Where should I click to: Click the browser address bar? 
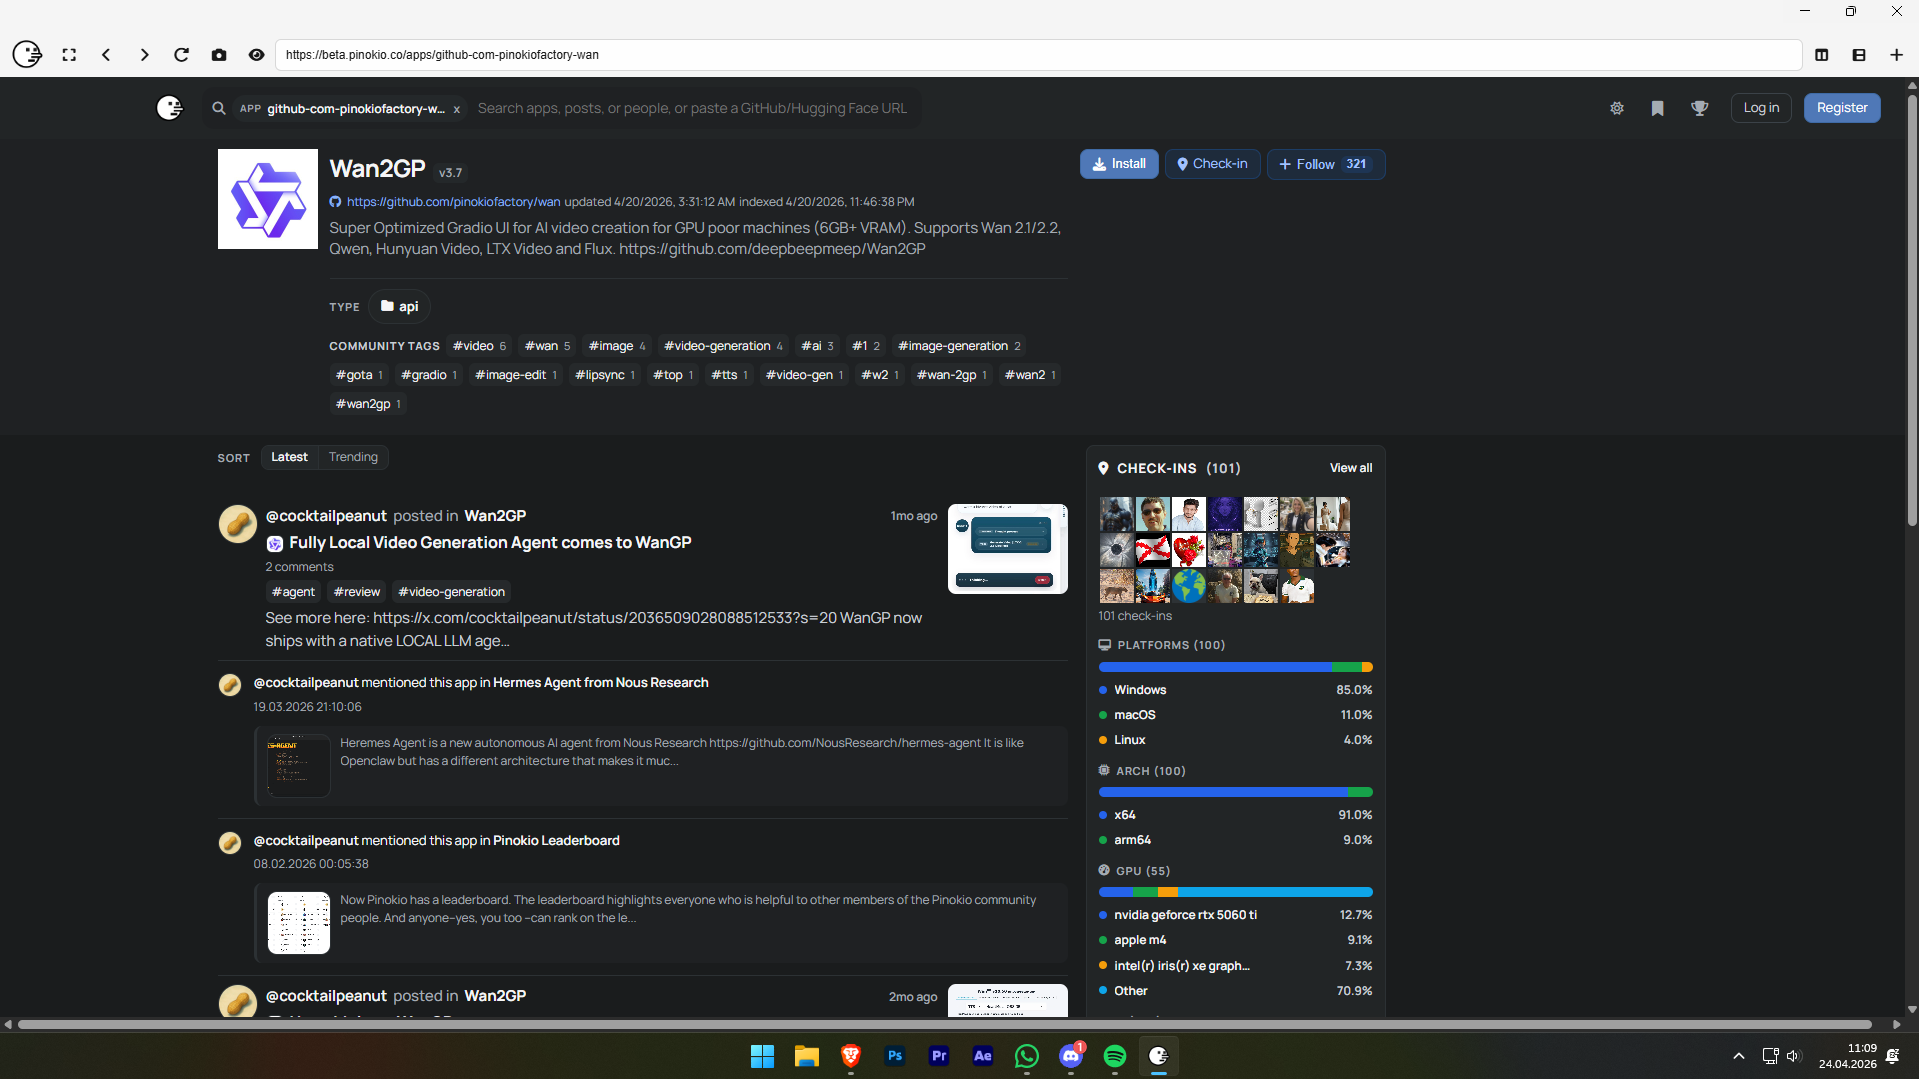click(1038, 55)
